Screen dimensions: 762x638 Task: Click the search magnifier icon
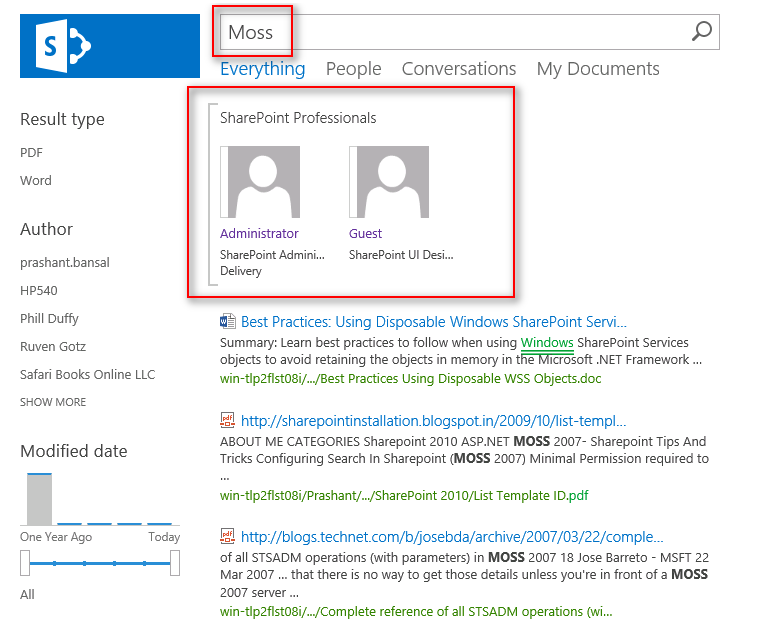(702, 32)
